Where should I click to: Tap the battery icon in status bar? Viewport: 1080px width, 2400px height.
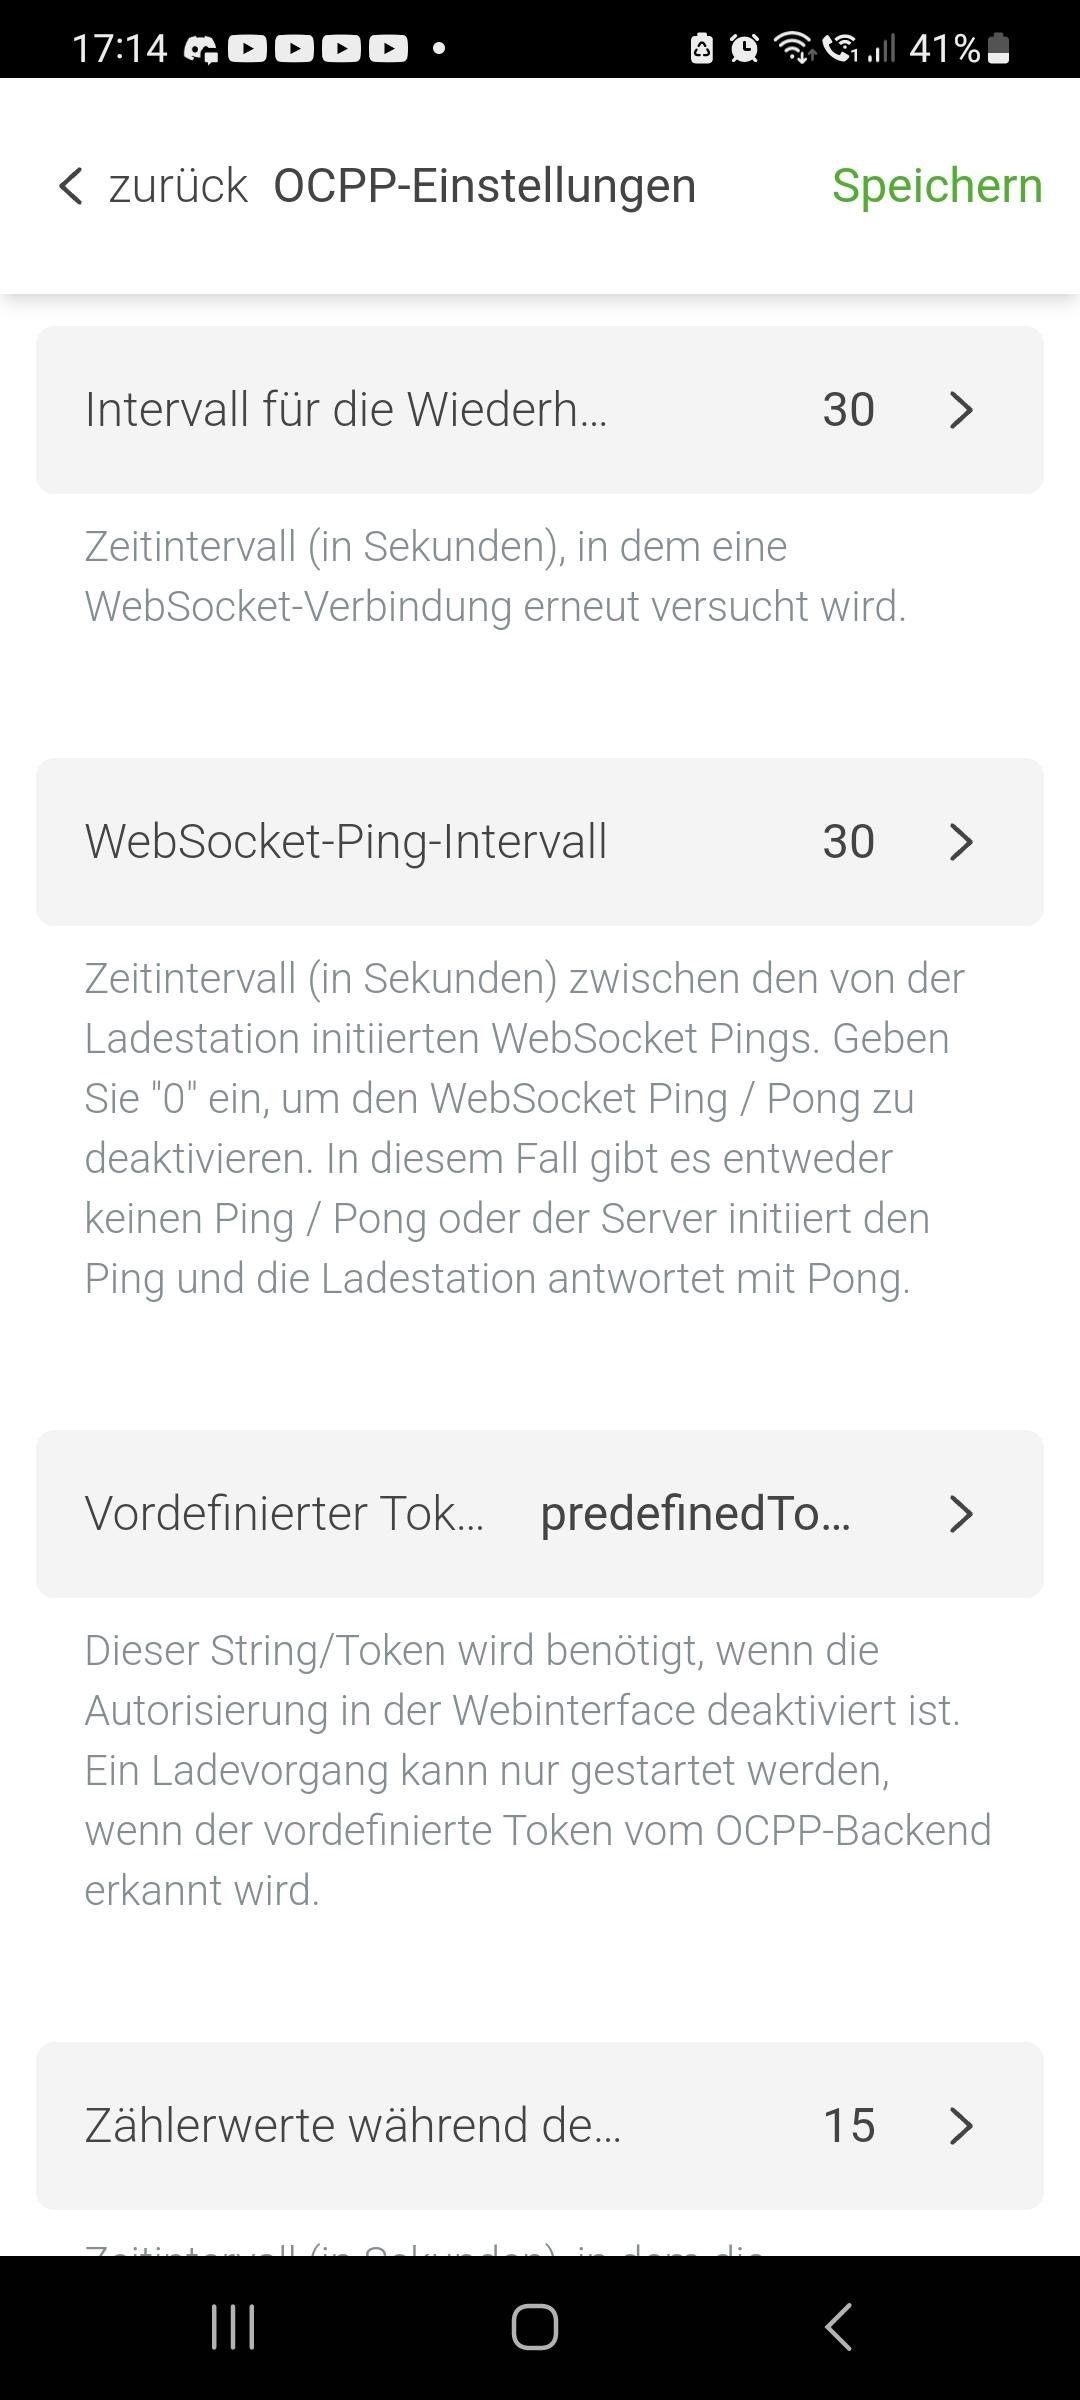click(x=998, y=48)
